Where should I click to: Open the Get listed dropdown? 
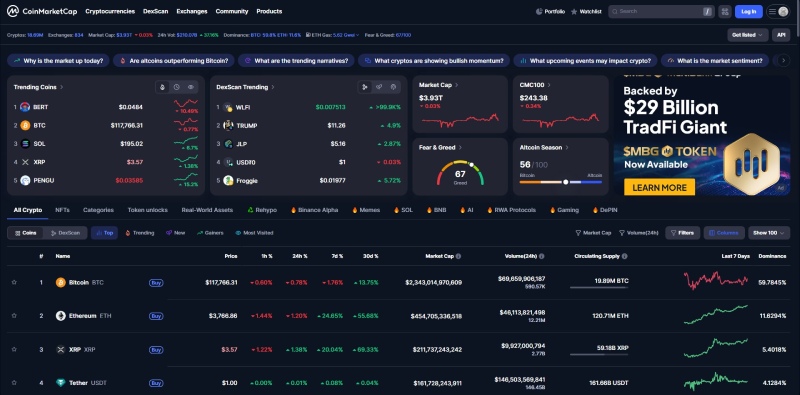(747, 35)
